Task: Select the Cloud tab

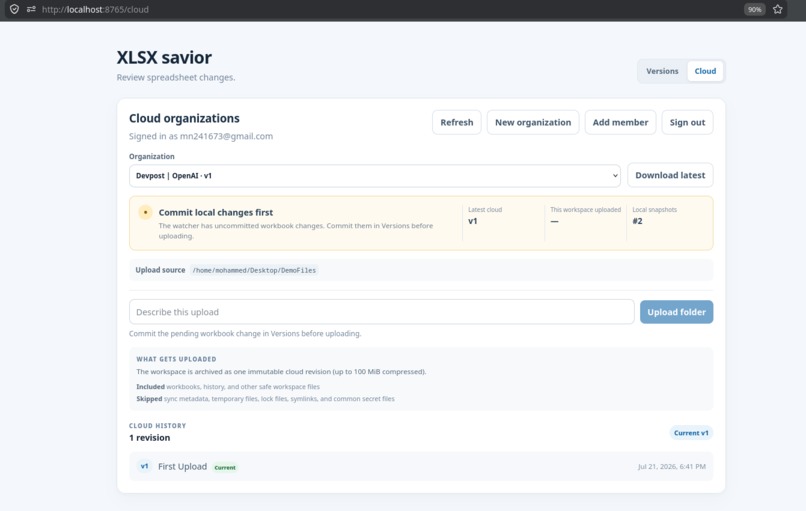Action: 705,71
